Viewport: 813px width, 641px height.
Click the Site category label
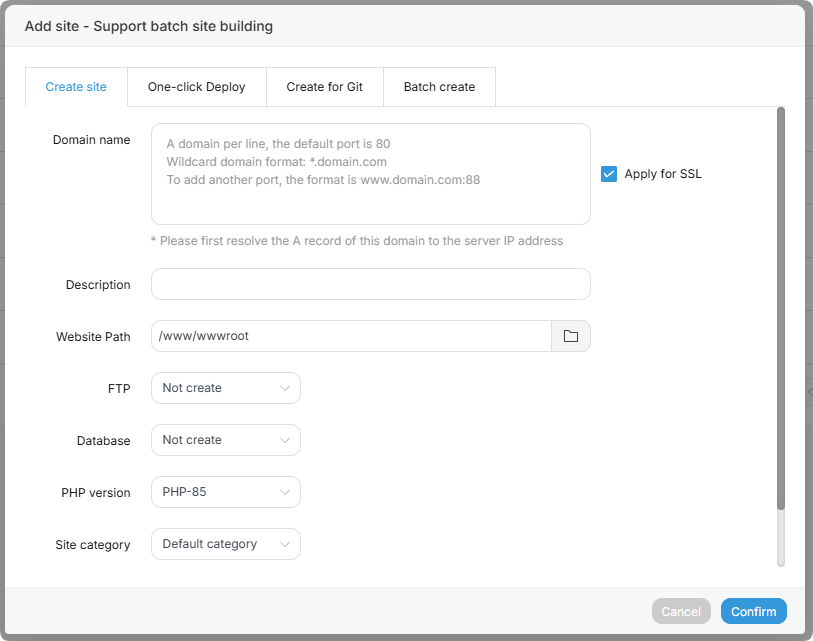(x=92, y=545)
